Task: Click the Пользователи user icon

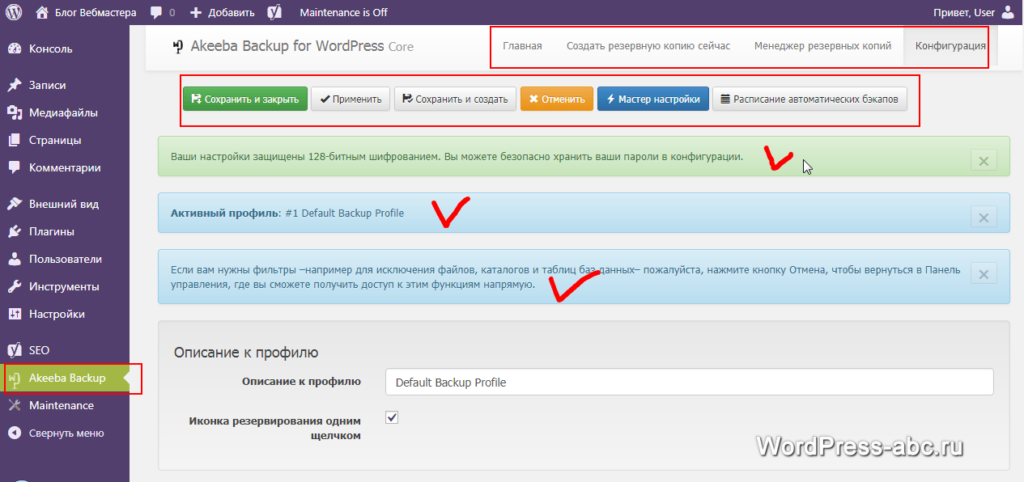Action: pyautogui.click(x=14, y=259)
